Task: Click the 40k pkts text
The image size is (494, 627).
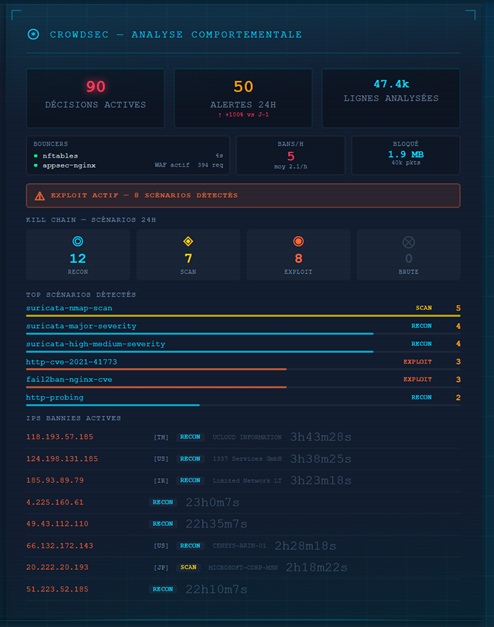Action: pyautogui.click(x=406, y=163)
